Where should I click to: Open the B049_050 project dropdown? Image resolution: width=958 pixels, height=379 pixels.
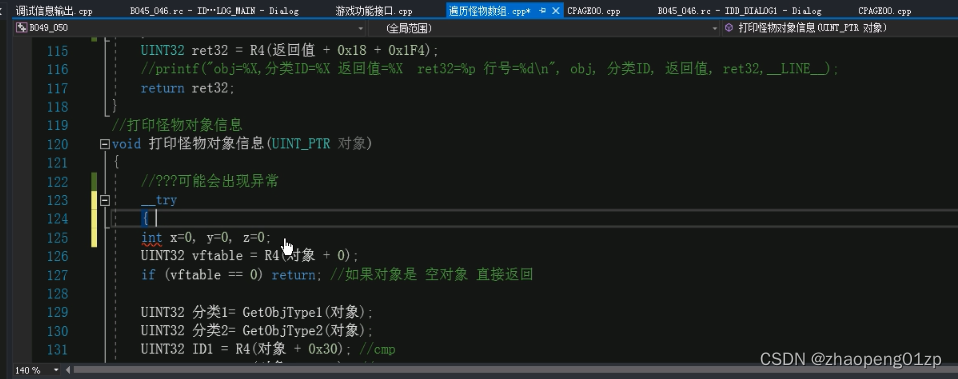[x=360, y=28]
